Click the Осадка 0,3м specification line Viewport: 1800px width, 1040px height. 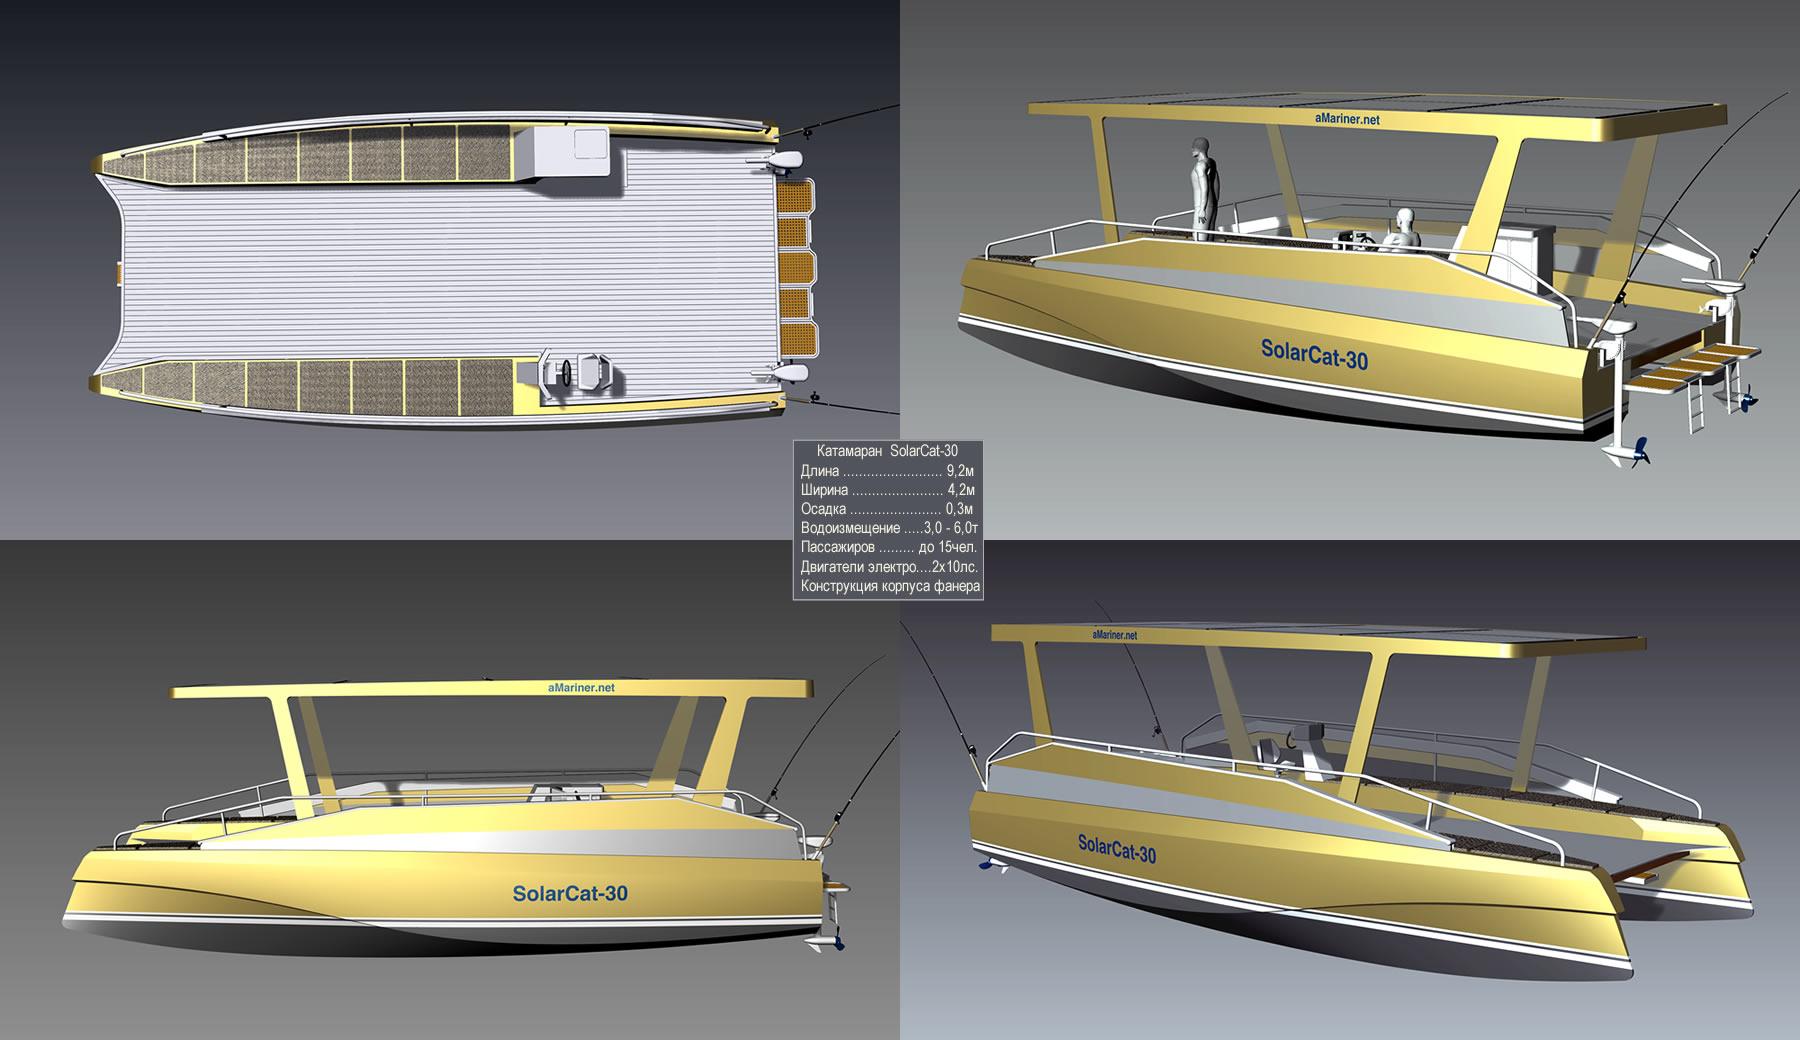coord(887,509)
